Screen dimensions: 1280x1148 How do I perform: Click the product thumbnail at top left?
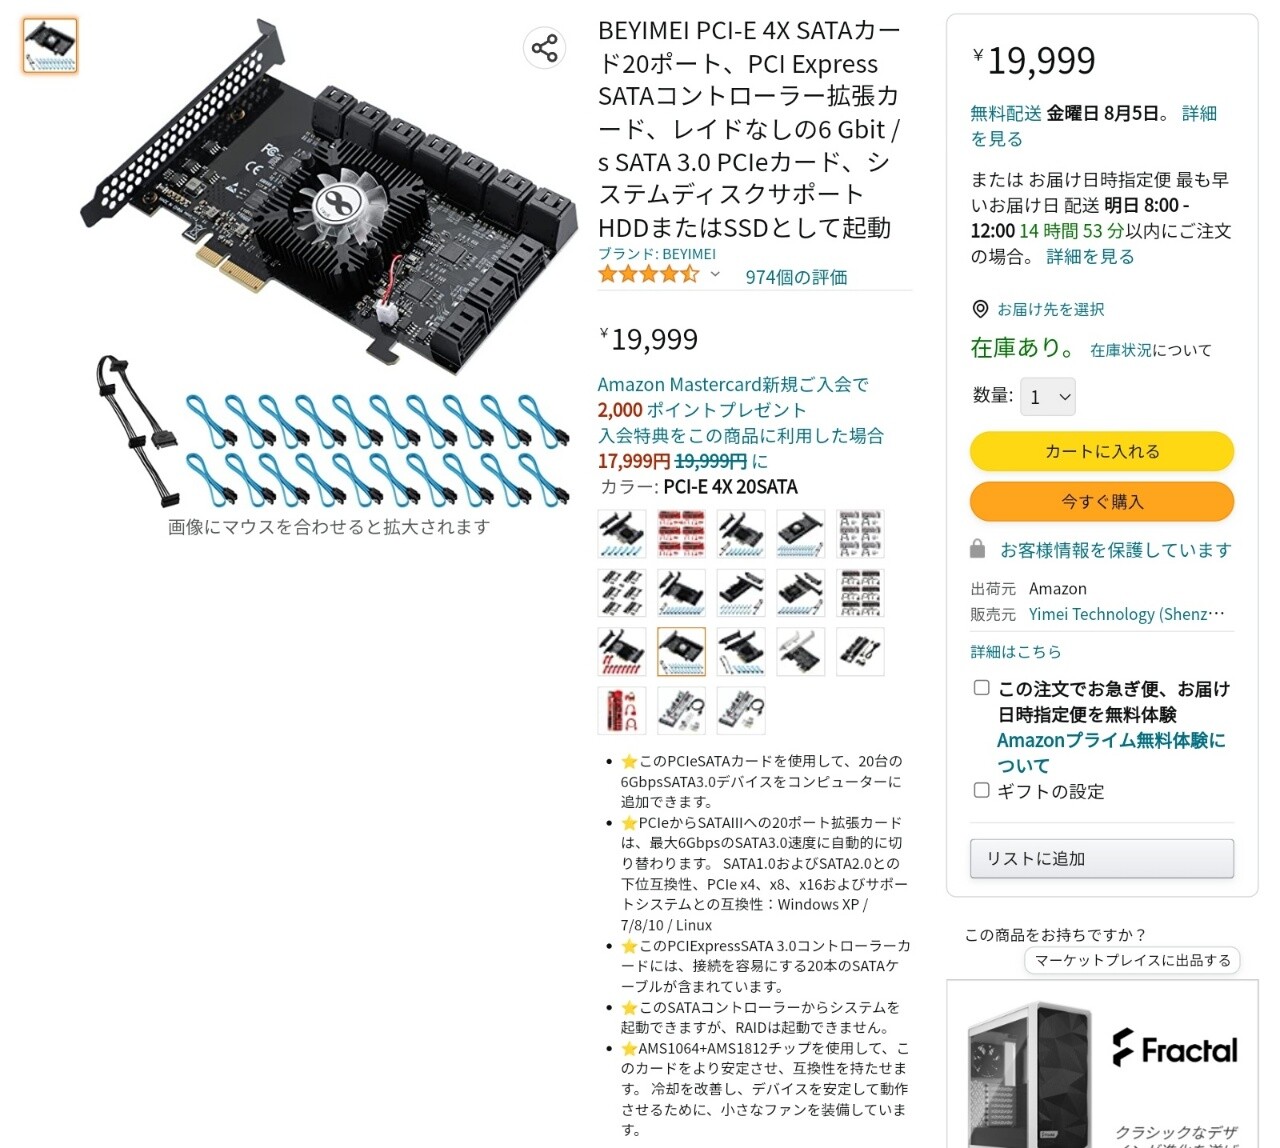click(50, 46)
